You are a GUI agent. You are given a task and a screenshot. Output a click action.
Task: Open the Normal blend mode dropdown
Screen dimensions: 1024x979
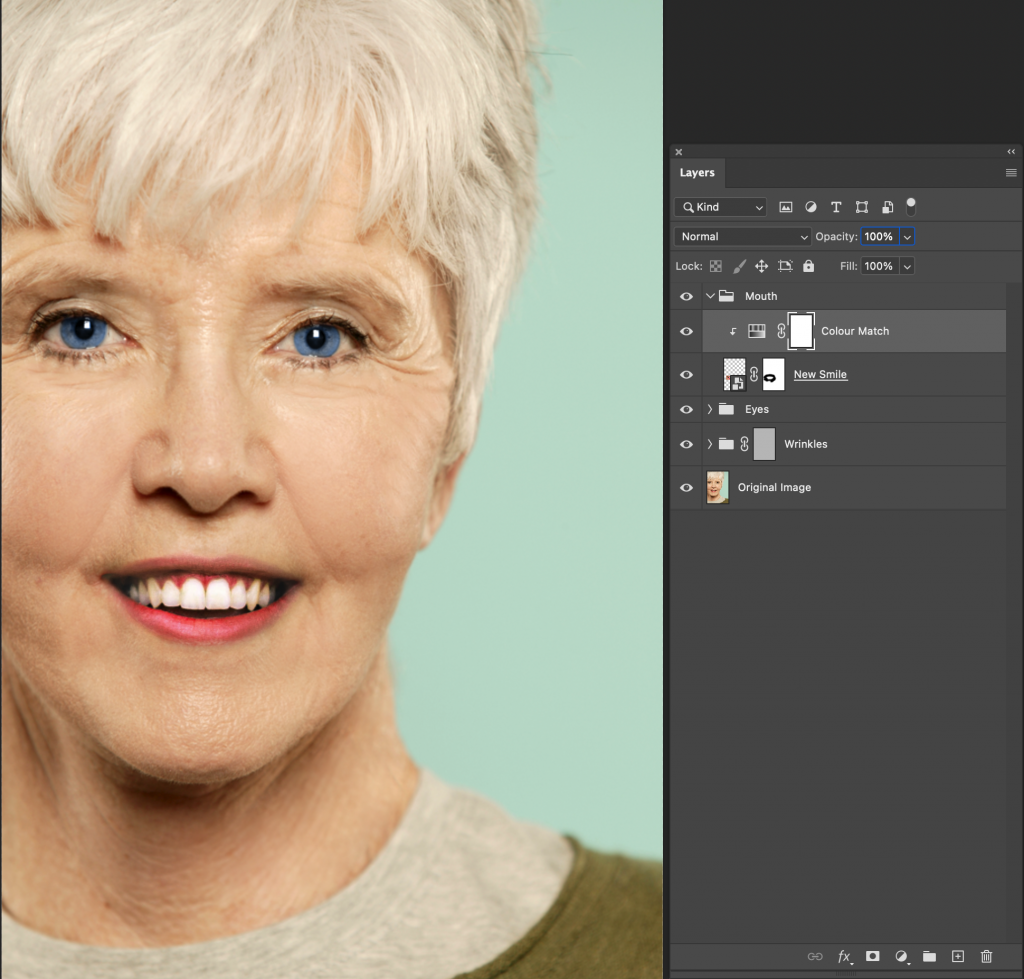click(x=743, y=236)
